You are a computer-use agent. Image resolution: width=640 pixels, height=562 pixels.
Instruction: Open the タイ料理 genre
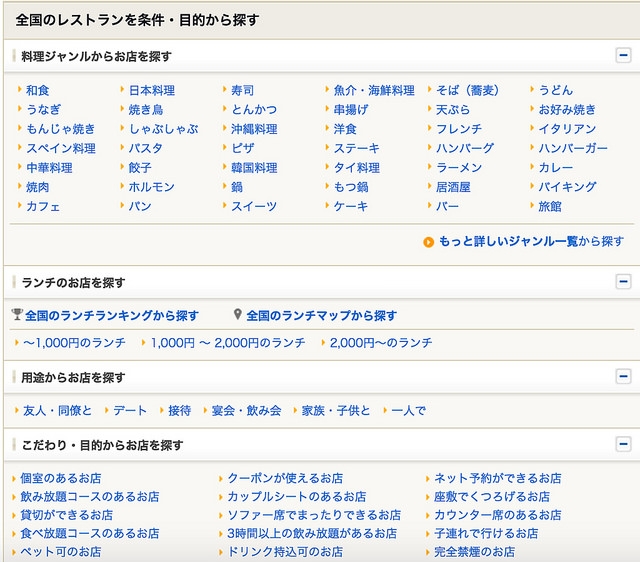point(357,168)
